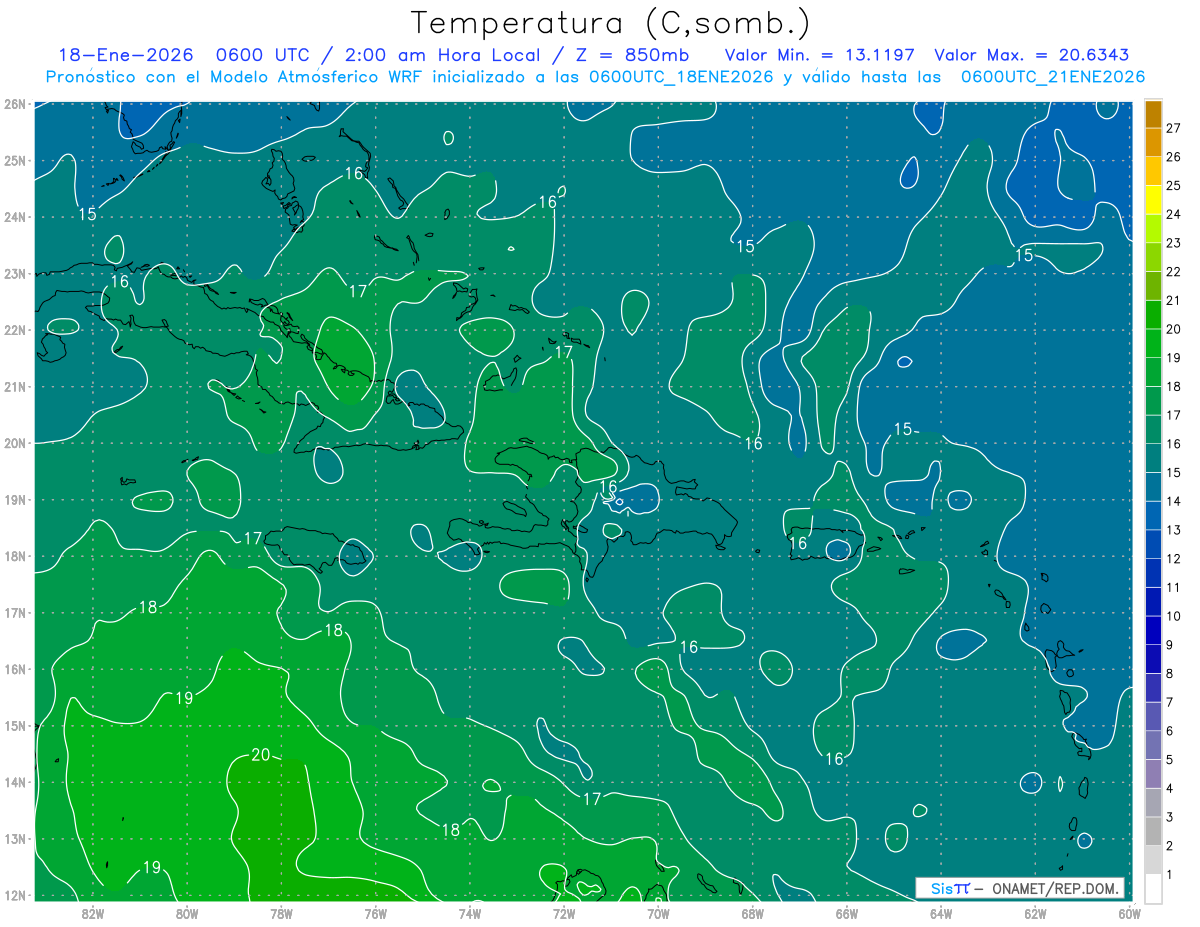
Task: Select "Valor Min. = 13.1197" readout
Action: (x=820, y=55)
